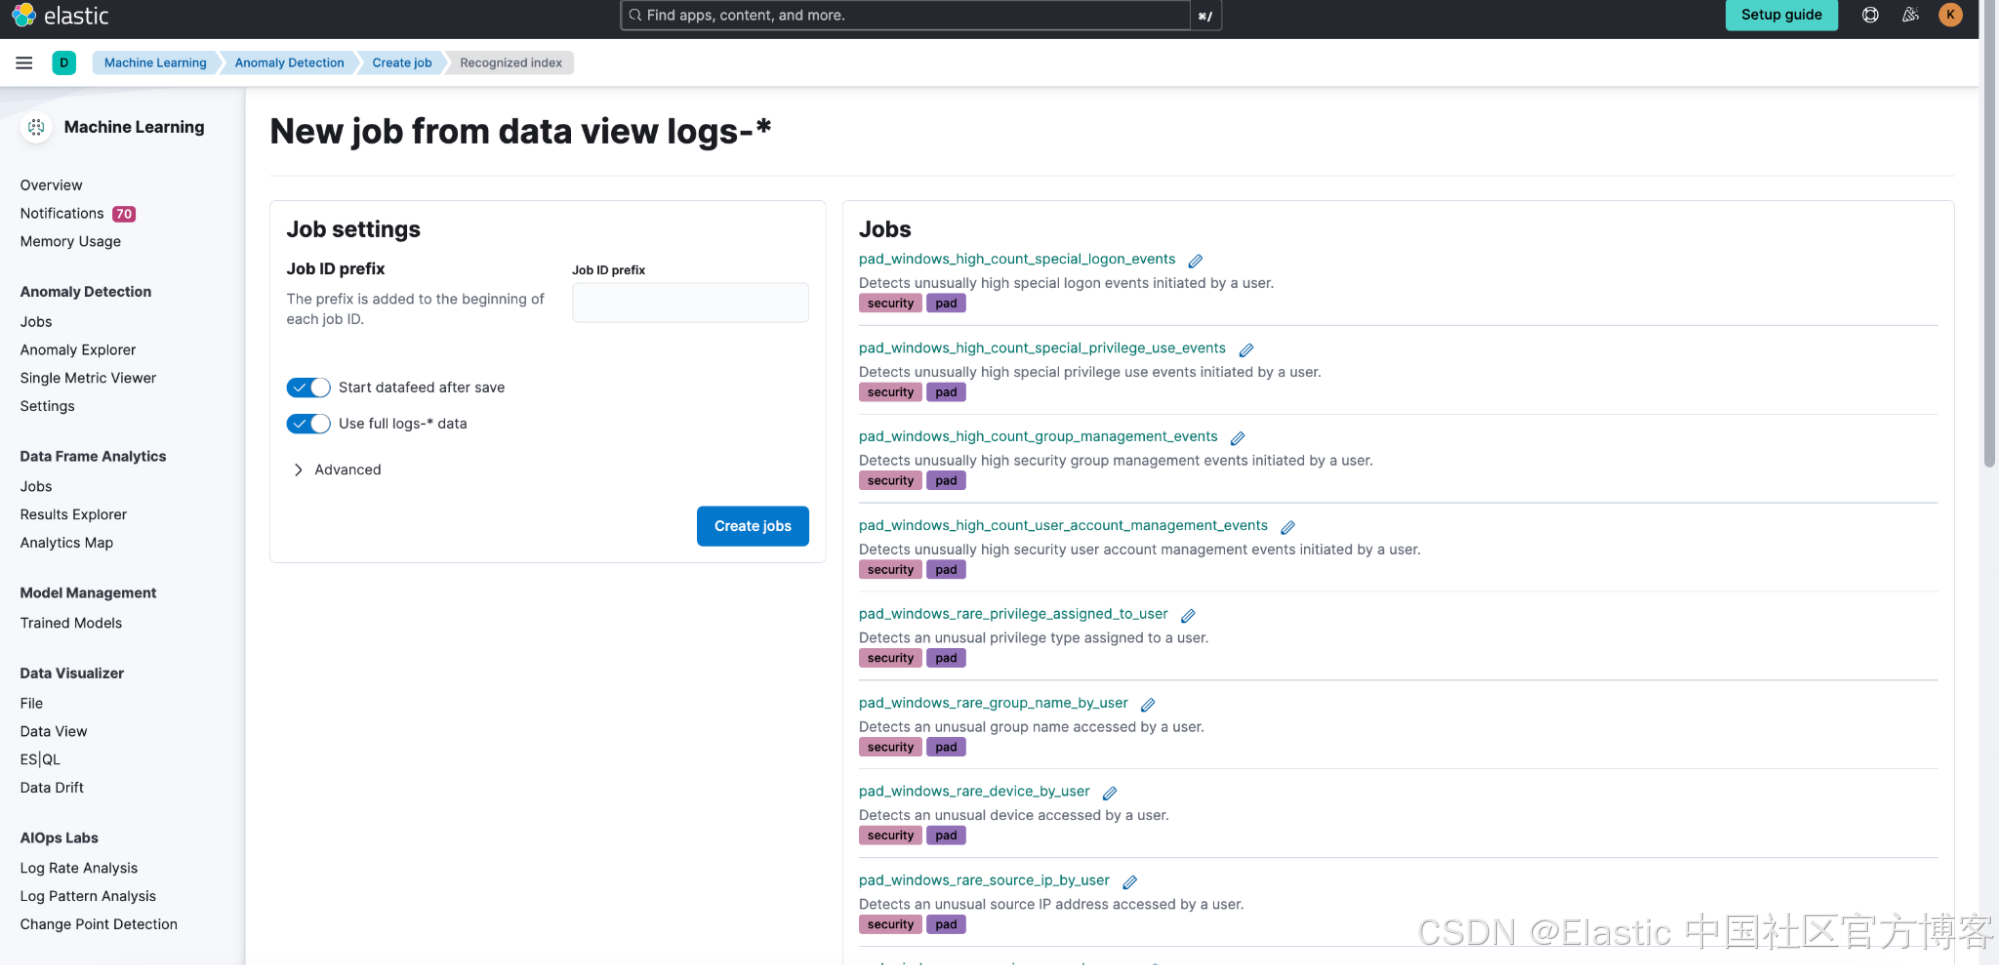The image size is (1999, 966).
Task: Toggle Use full logs-* data
Action: [x=308, y=424]
